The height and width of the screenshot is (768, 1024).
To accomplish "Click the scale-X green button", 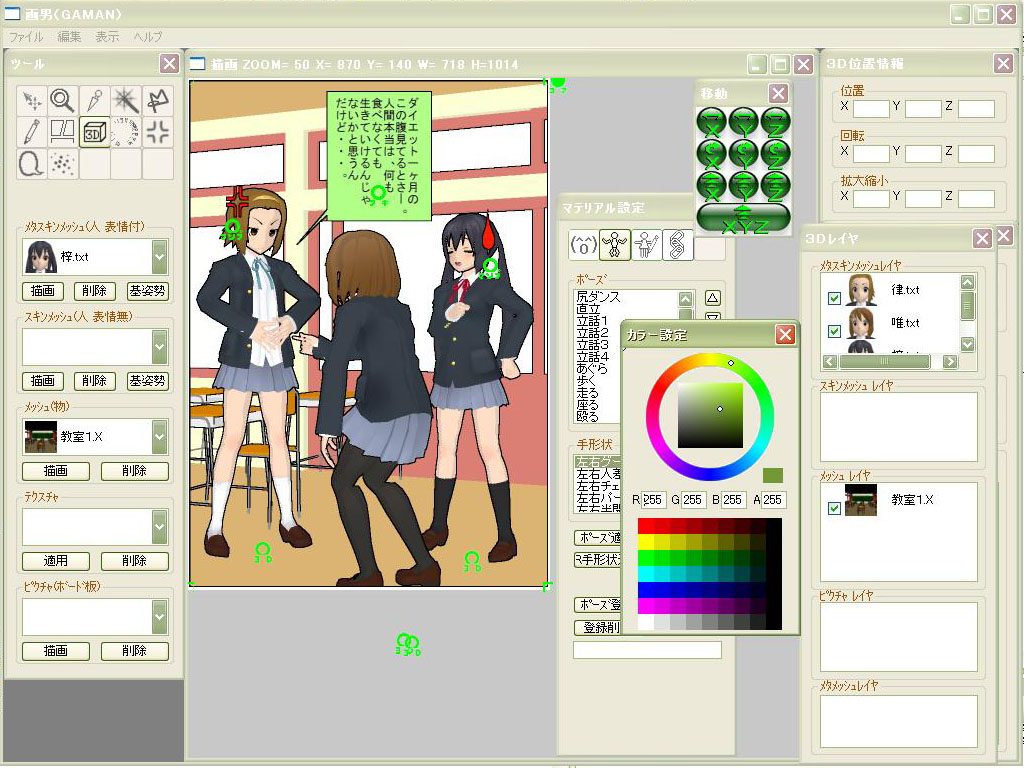I will (712, 185).
